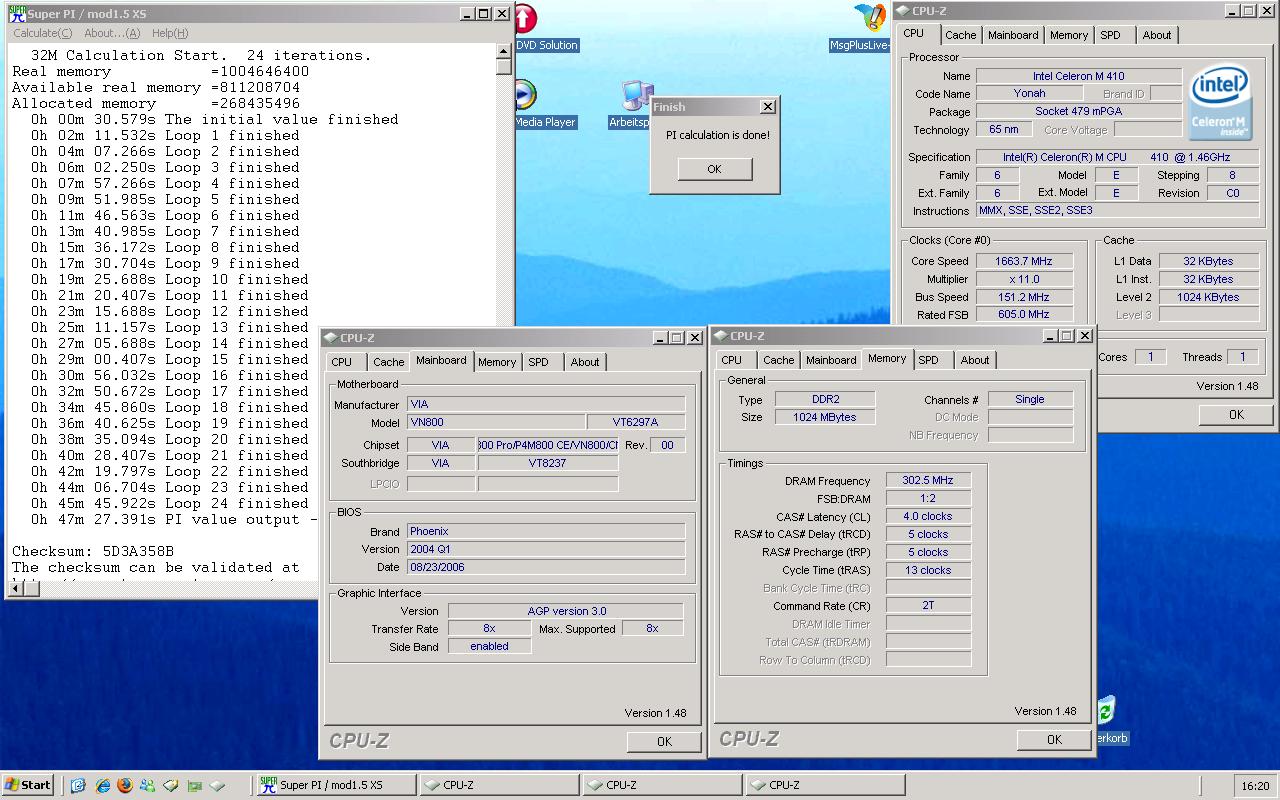Click the Code Name field Yonah
Image resolution: width=1280 pixels, height=800 pixels.
[1029, 94]
